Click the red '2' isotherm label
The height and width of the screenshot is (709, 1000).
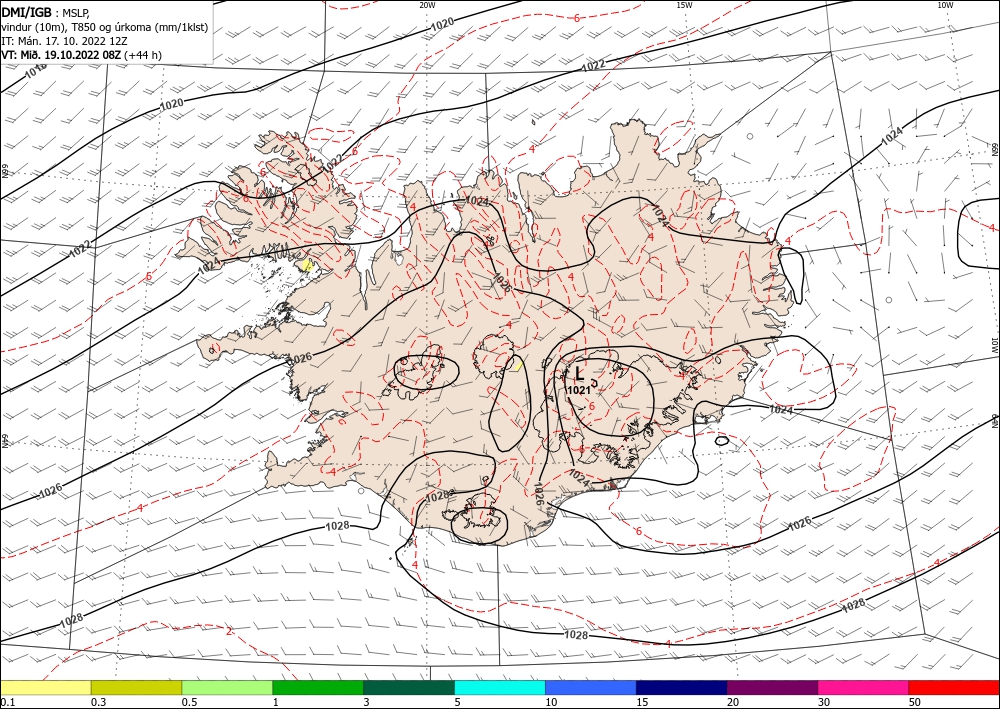(229, 631)
